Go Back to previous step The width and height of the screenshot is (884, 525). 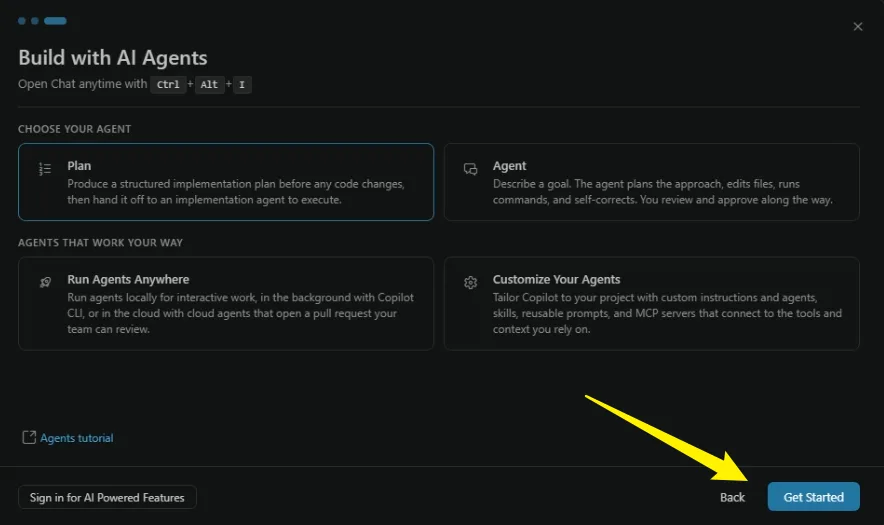(732, 497)
